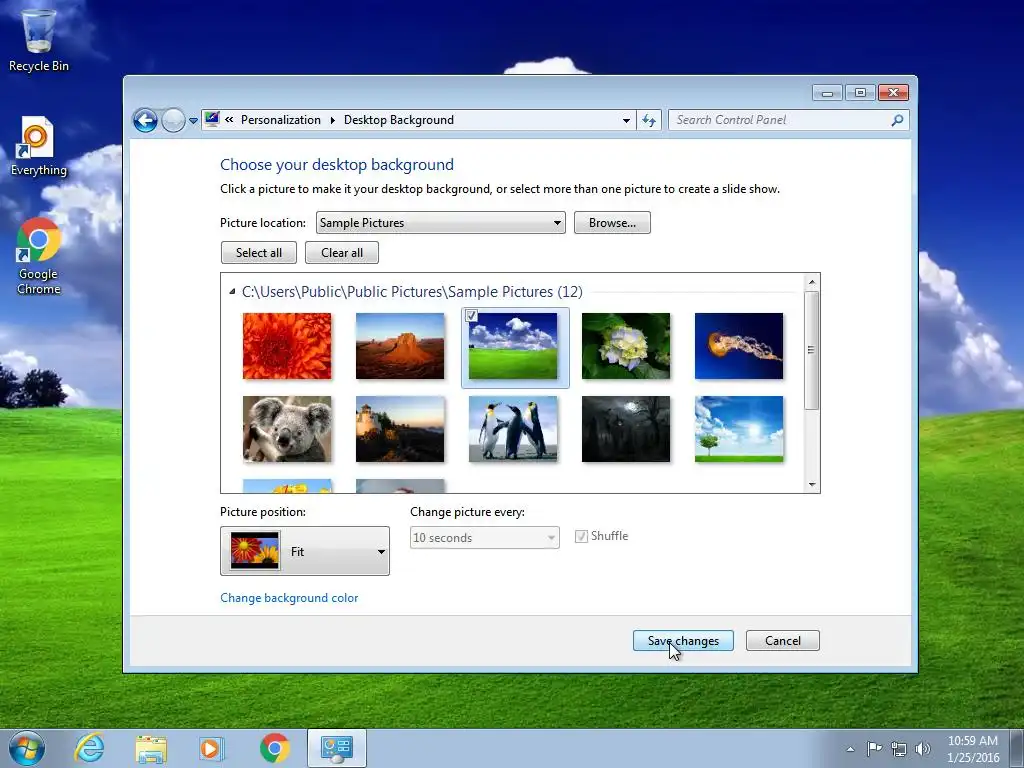The width and height of the screenshot is (1024, 768).
Task: Open recent pages dropdown next to Forward
Action: 193,121
